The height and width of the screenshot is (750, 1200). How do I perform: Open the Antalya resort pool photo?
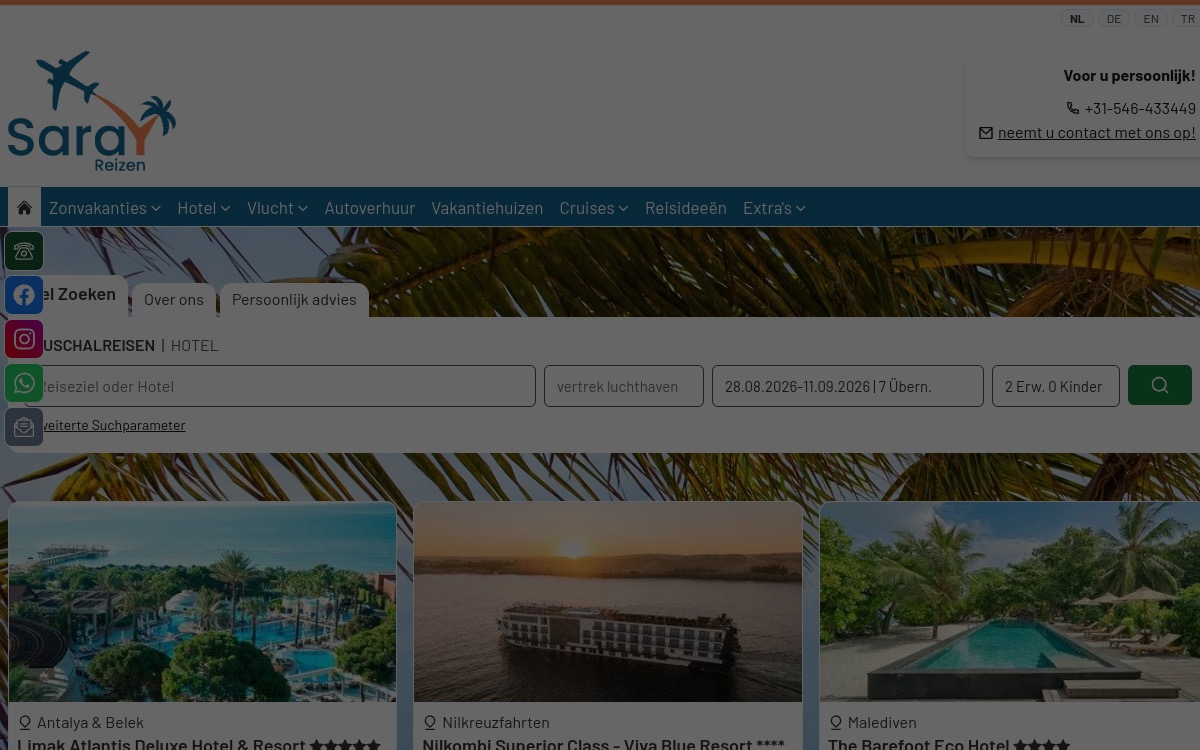[203, 602]
